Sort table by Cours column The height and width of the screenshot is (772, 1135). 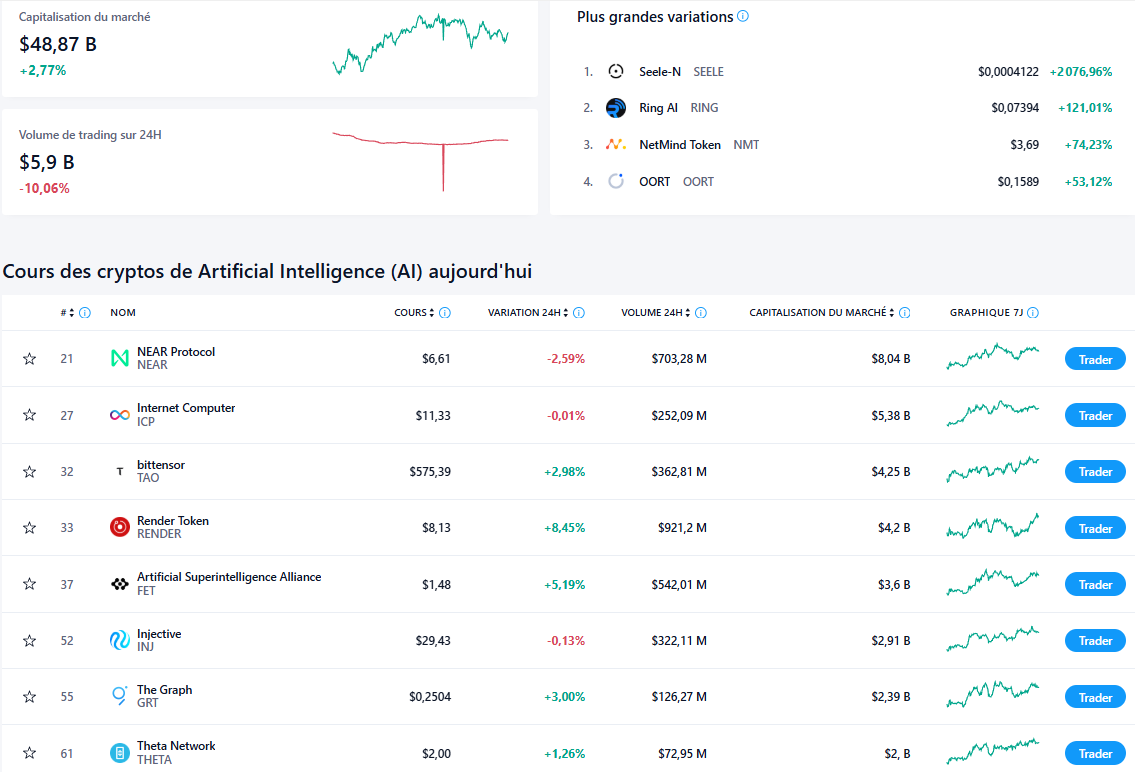[x=410, y=313]
